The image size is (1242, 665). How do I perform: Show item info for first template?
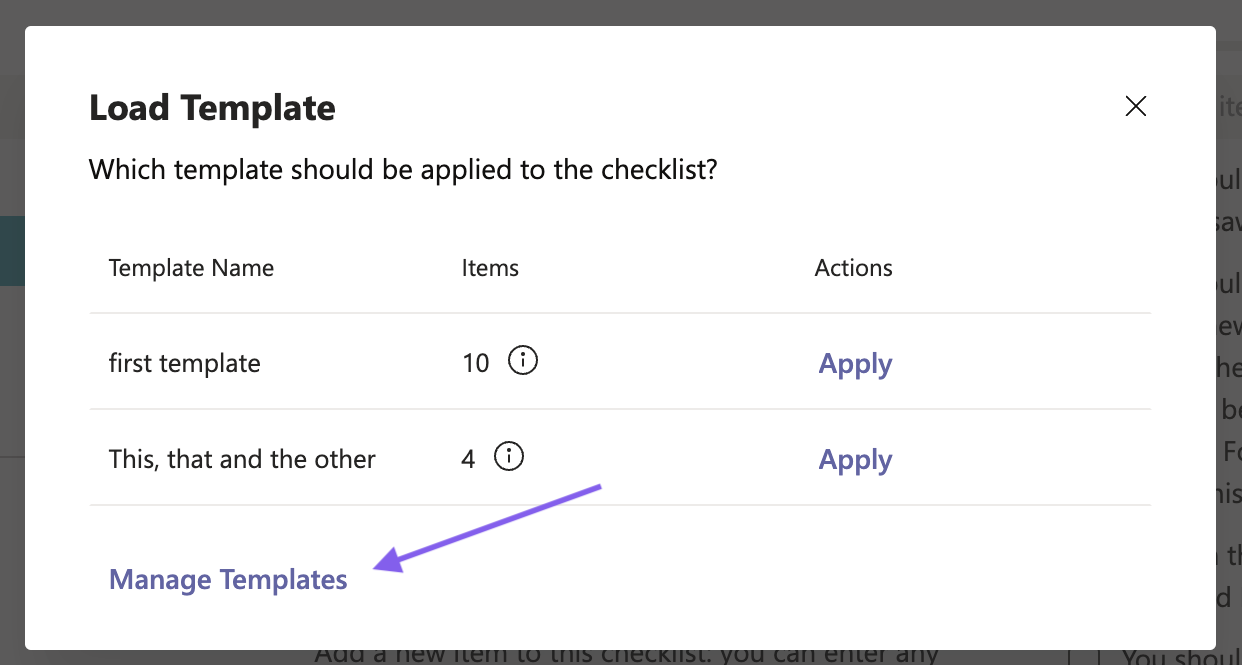523,361
